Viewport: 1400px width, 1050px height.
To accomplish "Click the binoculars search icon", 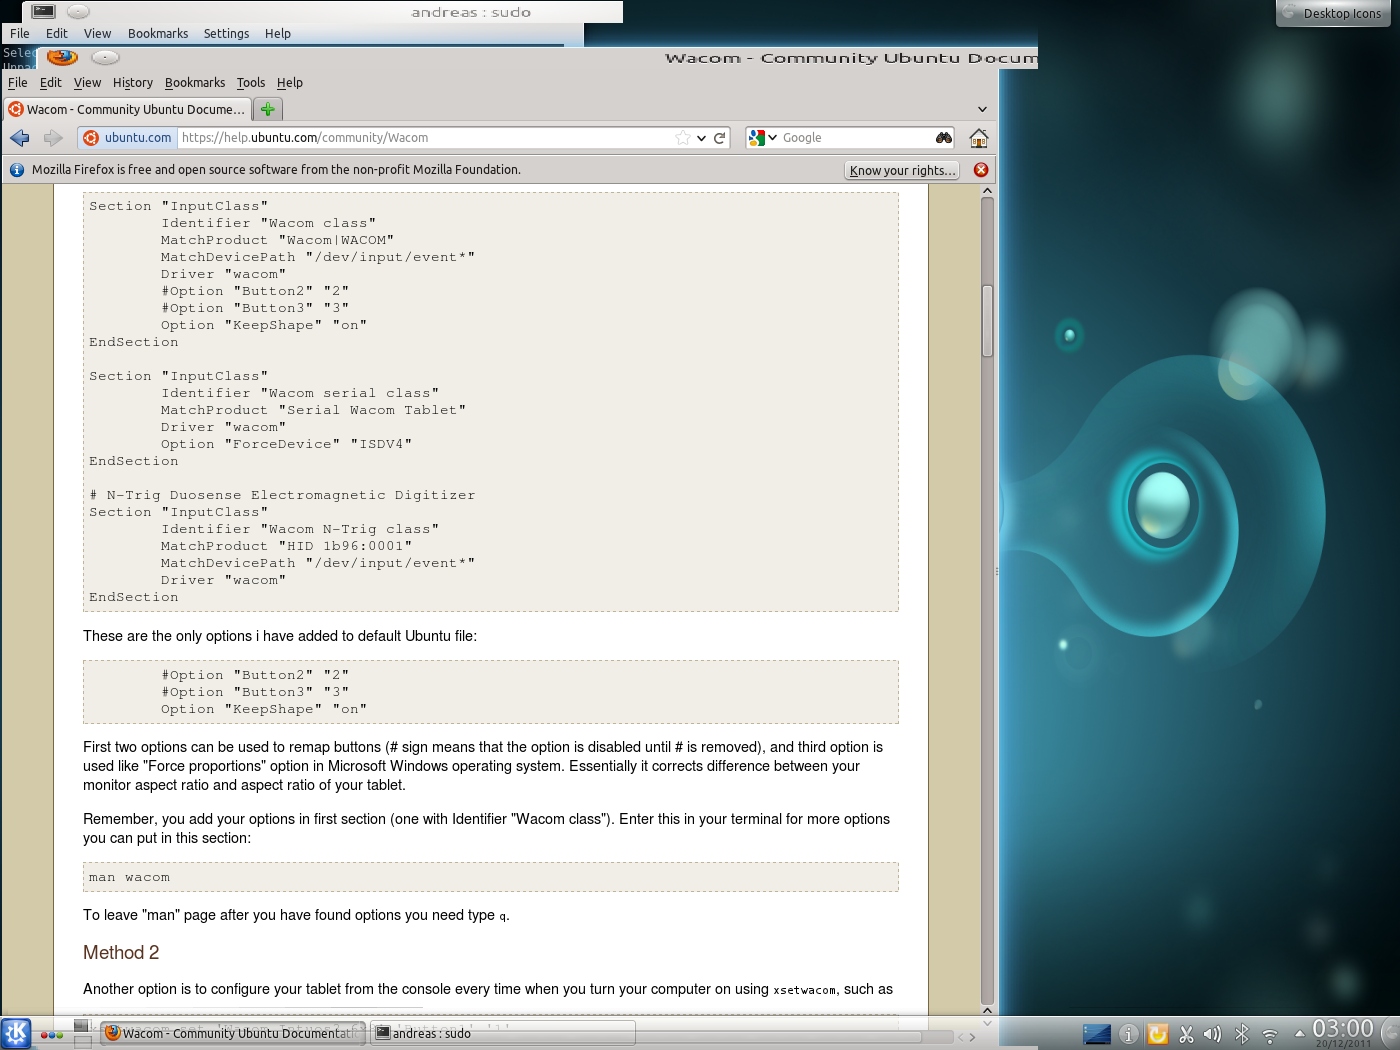I will tap(943, 138).
